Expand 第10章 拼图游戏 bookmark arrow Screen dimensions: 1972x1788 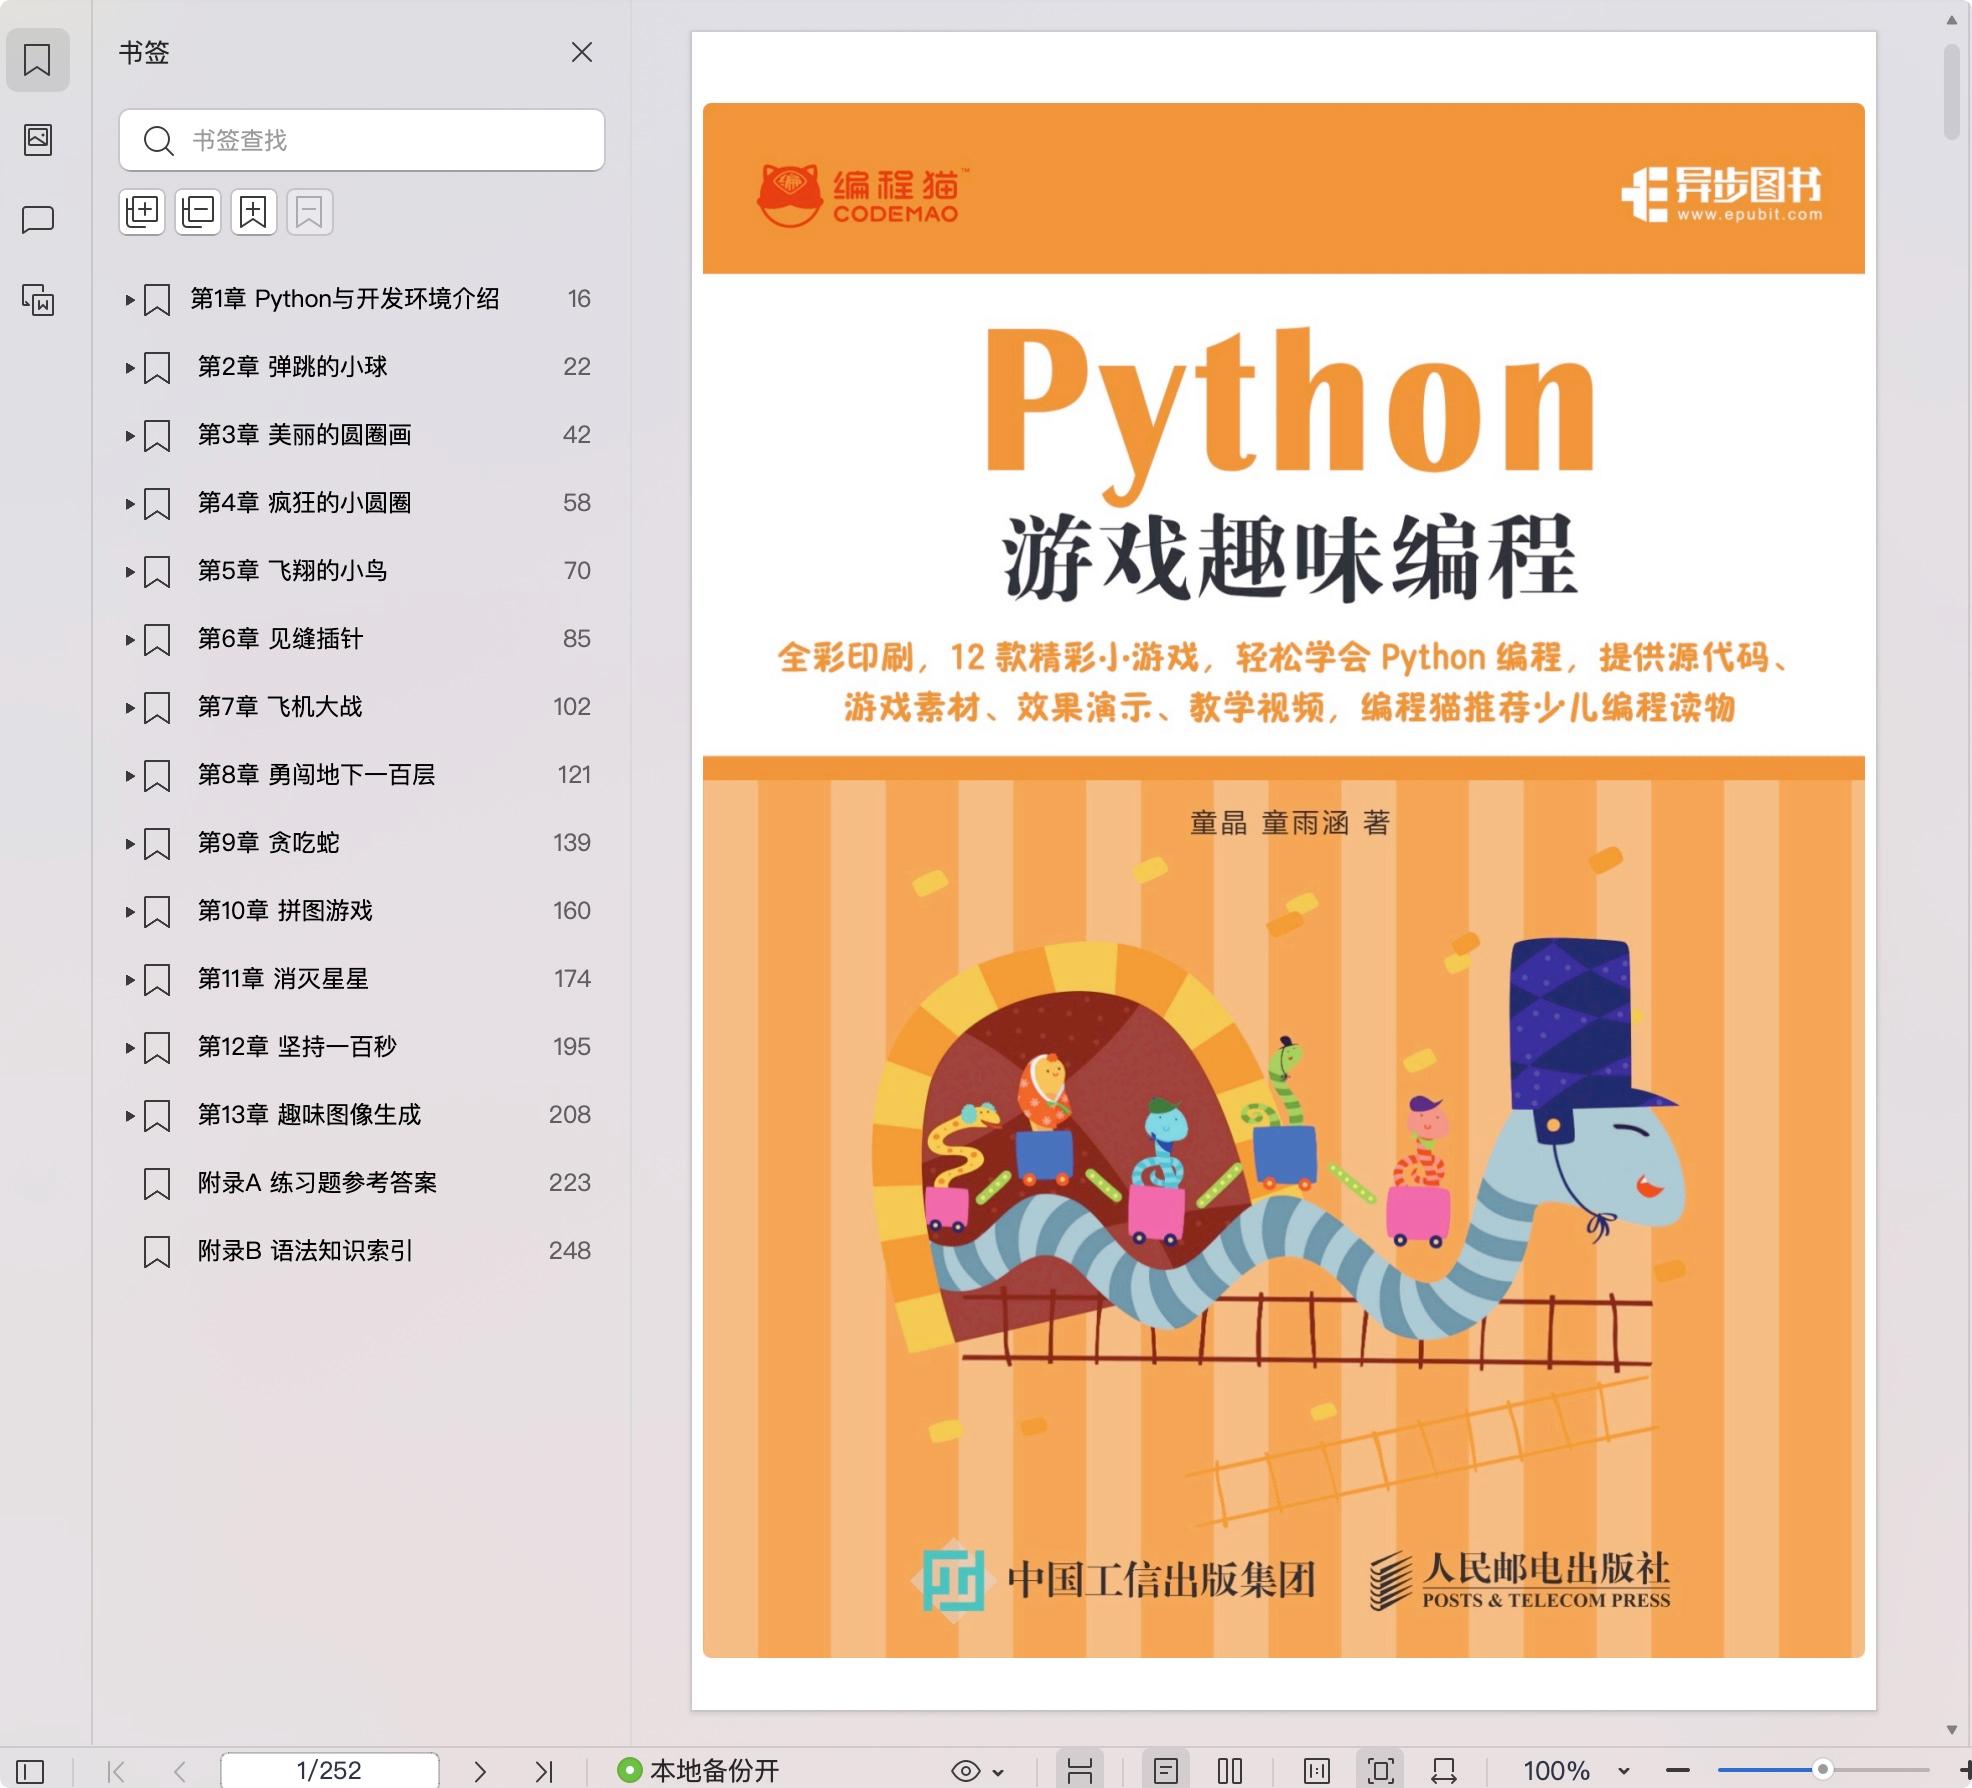pyautogui.click(x=130, y=911)
